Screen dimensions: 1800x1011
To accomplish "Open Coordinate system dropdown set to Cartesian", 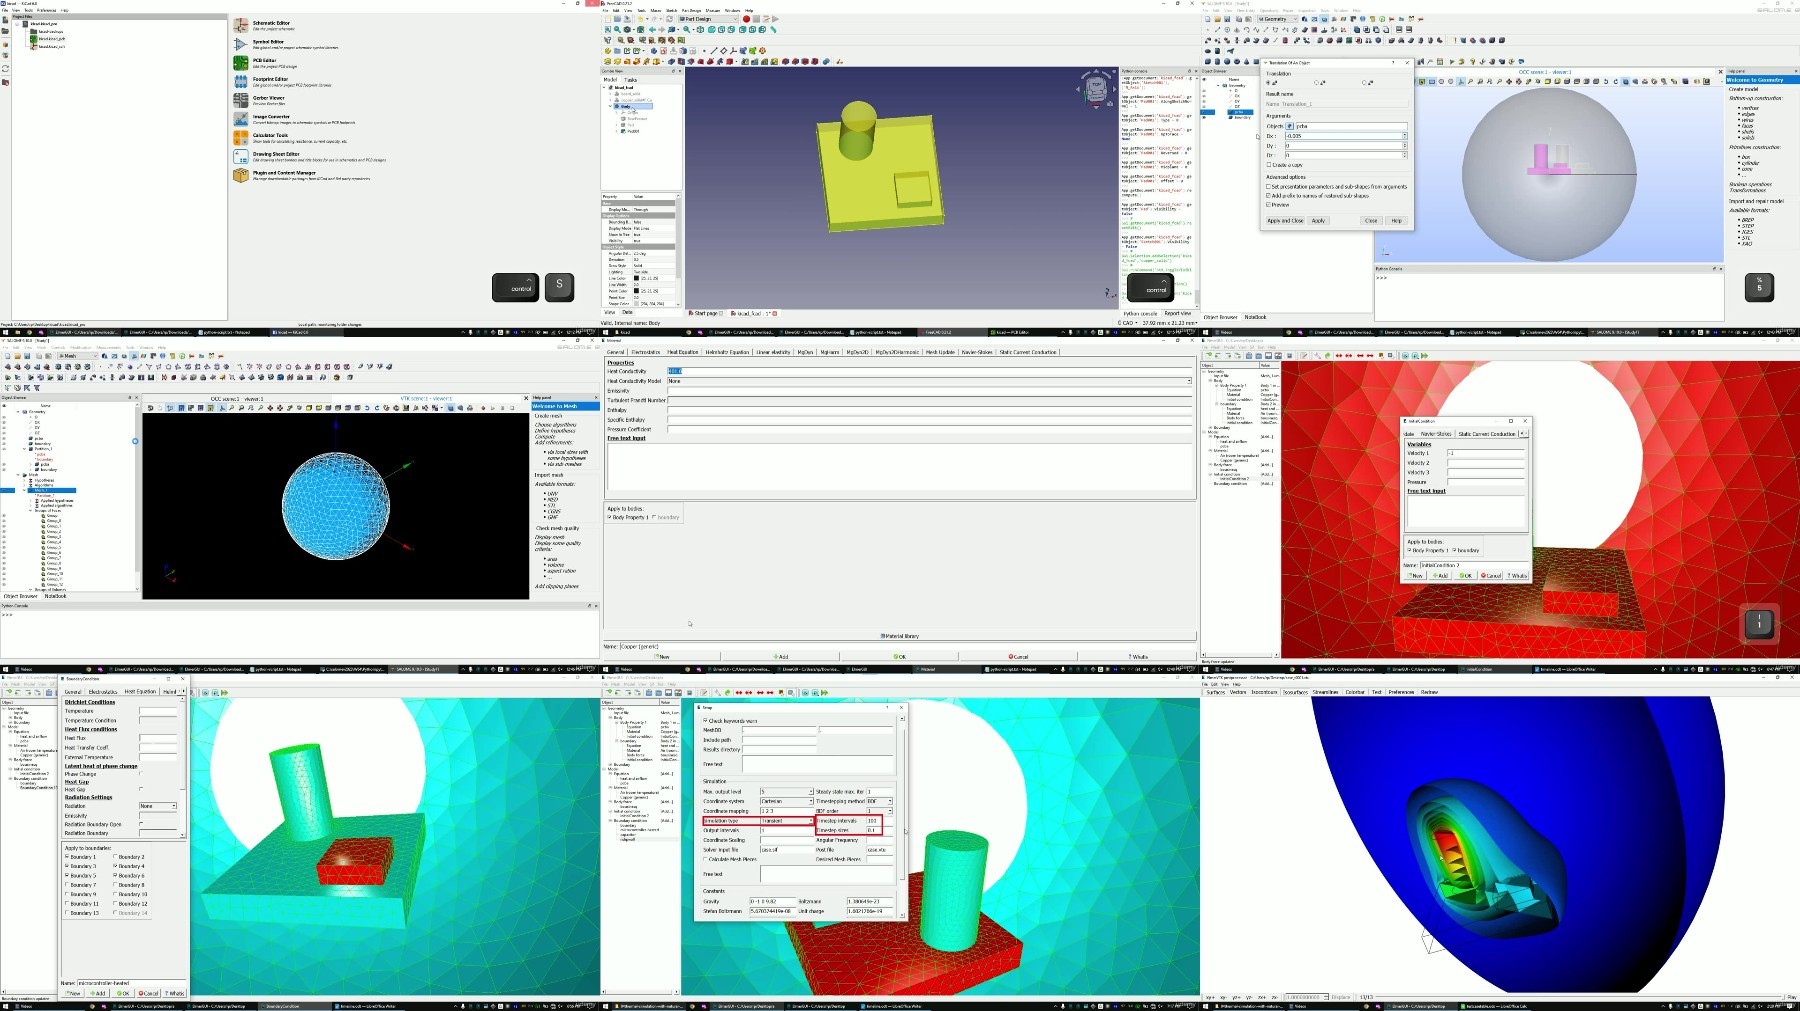I will 787,801.
